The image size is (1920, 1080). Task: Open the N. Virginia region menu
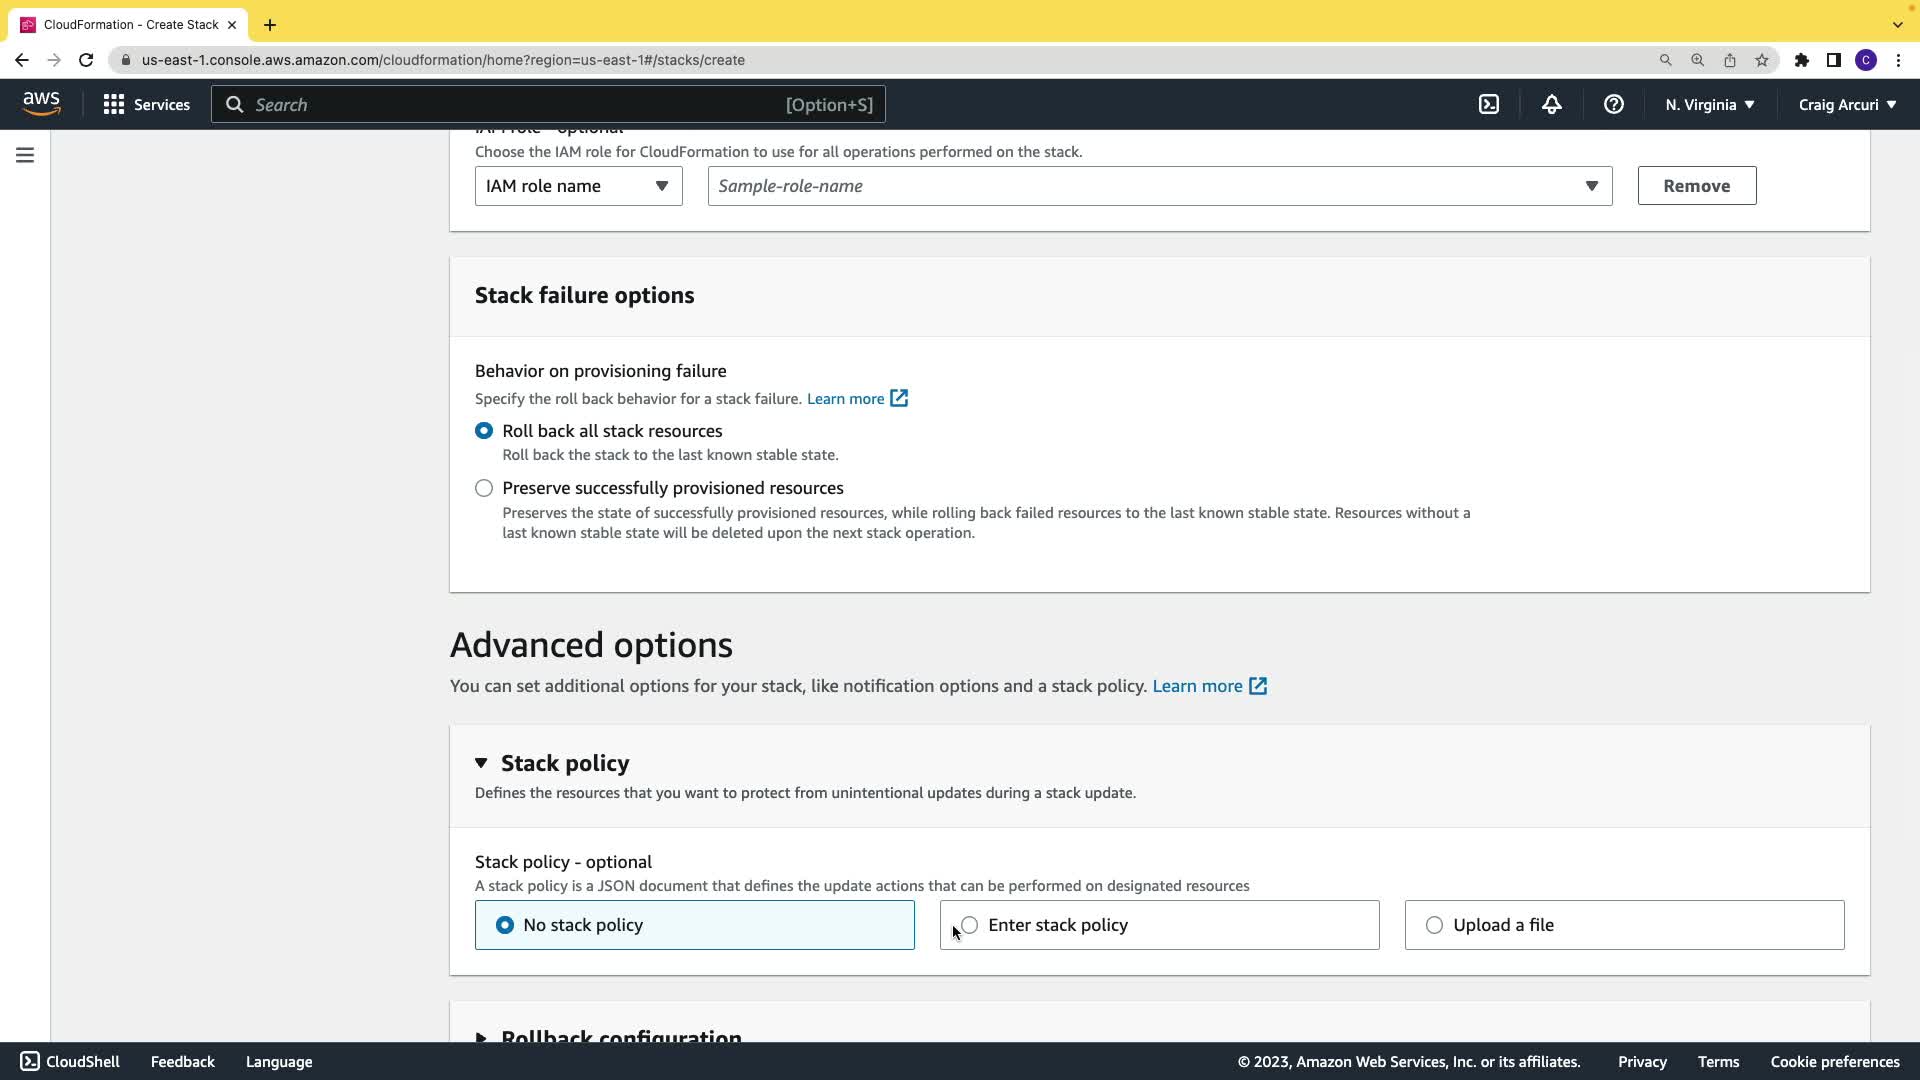(1709, 105)
